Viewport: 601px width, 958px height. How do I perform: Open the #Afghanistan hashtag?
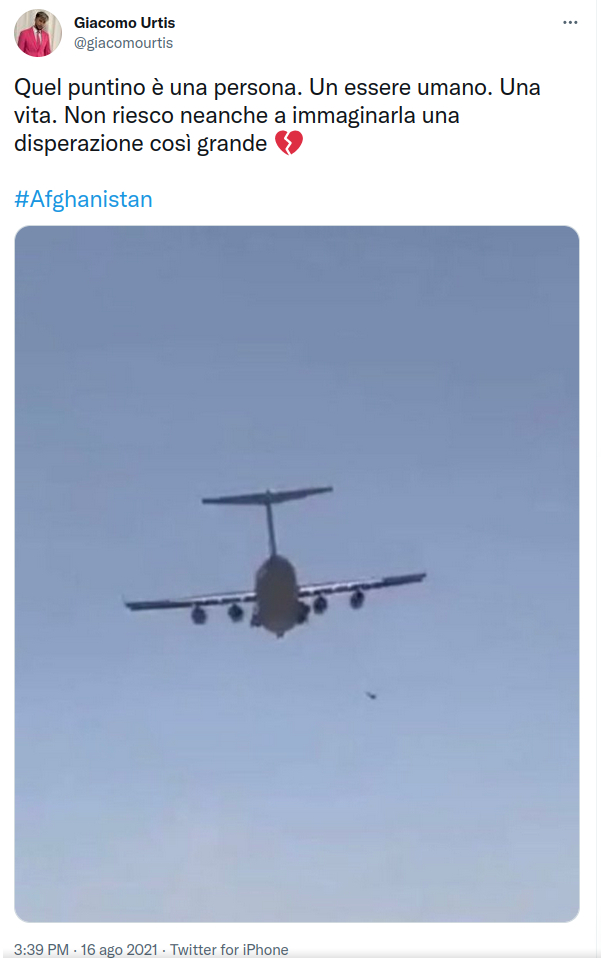(x=83, y=199)
